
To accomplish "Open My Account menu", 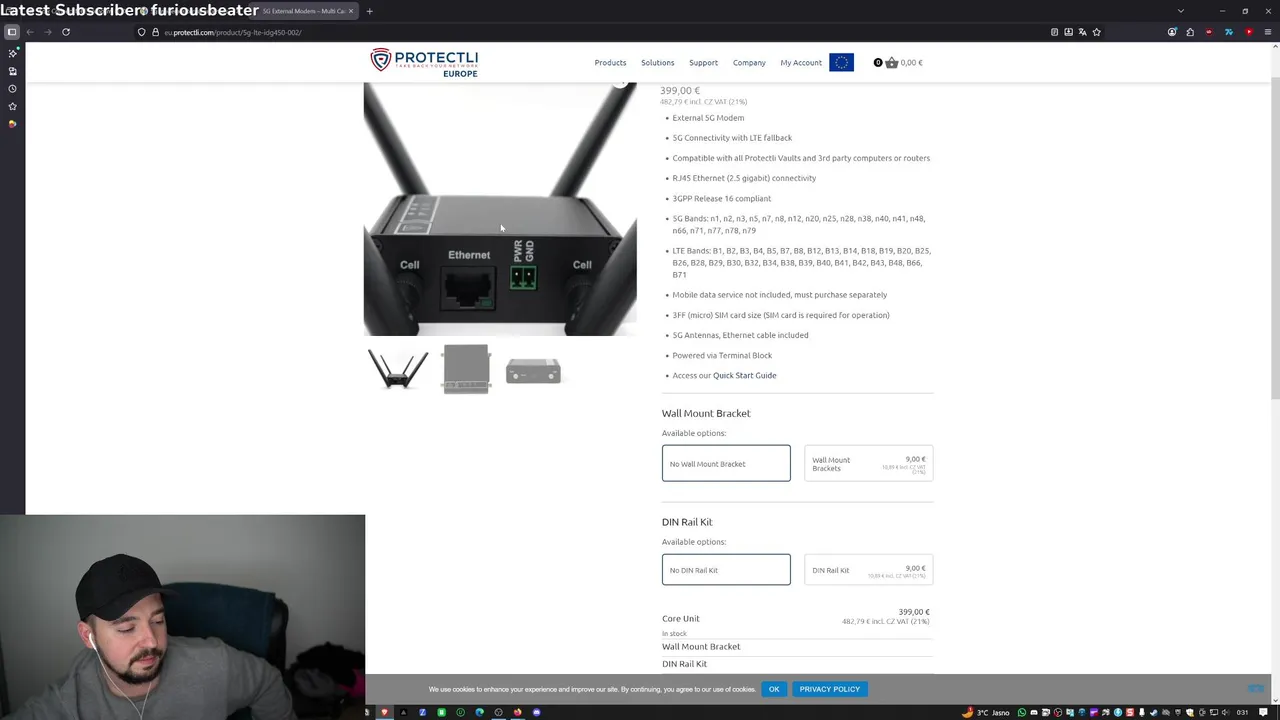I will (x=801, y=62).
